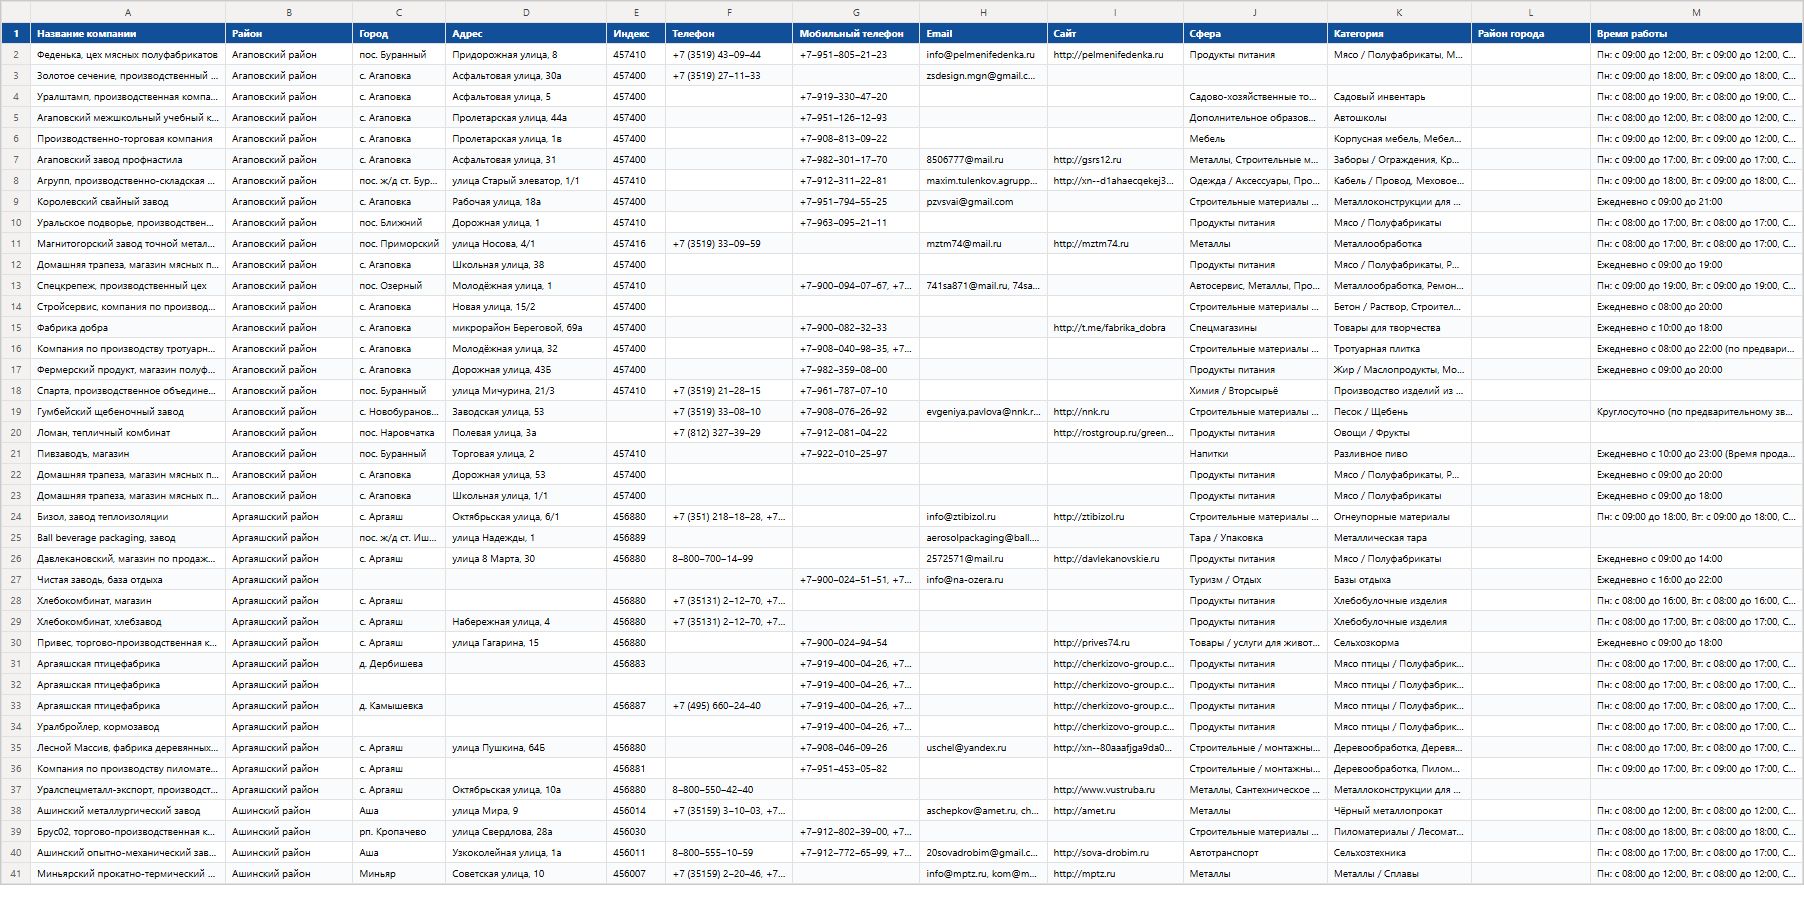Click the phone cell '+7 (812) 327-39-29'
1804x902 pixels.
[729, 433]
